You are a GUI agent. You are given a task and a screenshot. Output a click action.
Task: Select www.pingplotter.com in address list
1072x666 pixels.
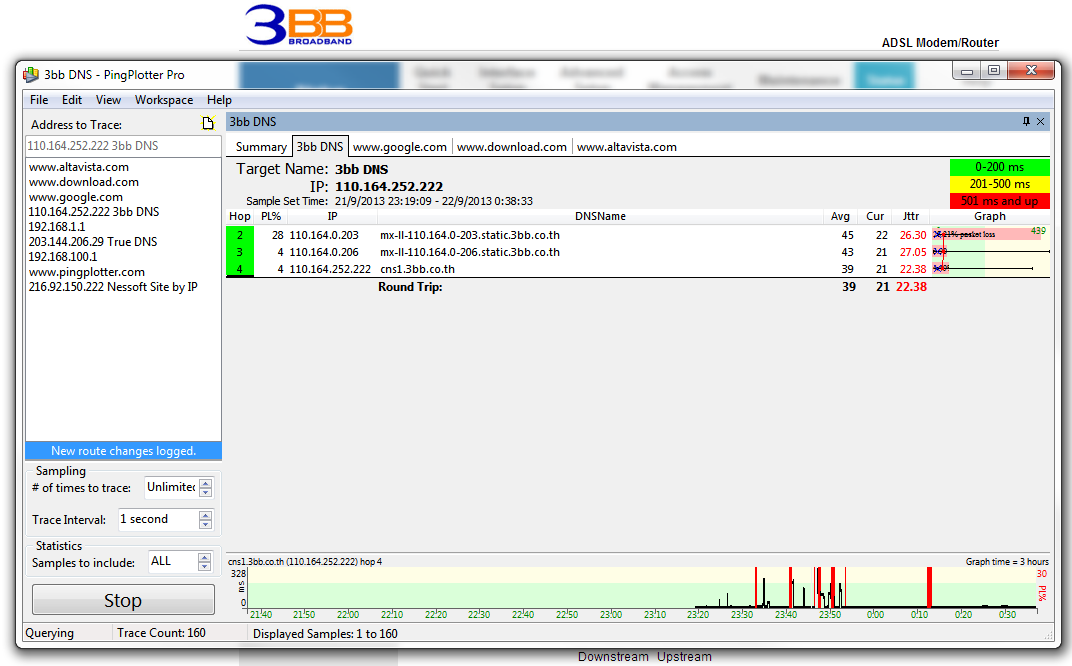click(x=87, y=272)
